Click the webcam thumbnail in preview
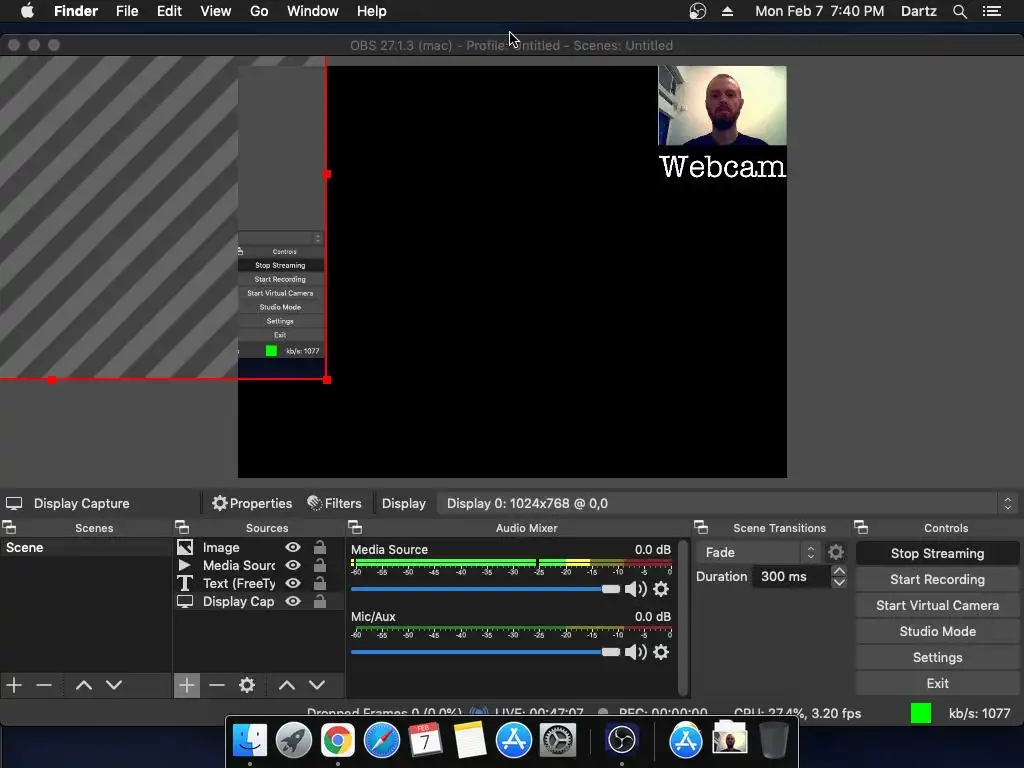The width and height of the screenshot is (1024, 768). tap(722, 105)
